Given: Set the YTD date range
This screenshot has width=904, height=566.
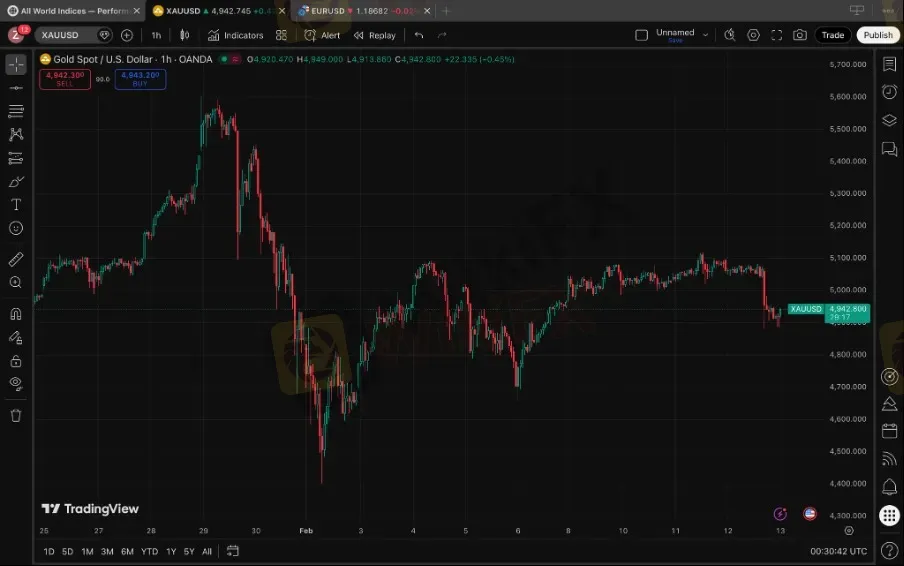Looking at the screenshot, I should click(149, 552).
